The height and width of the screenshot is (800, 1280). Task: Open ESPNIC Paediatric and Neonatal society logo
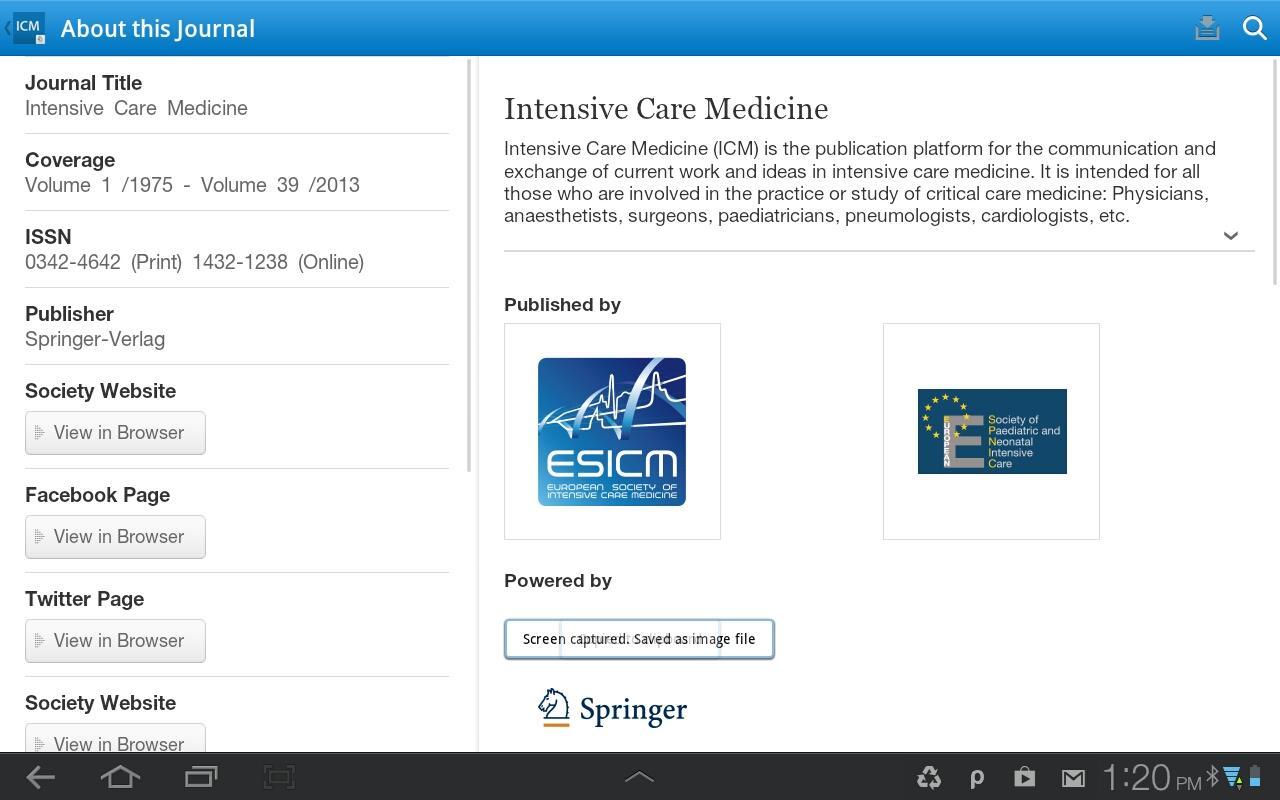coord(991,431)
